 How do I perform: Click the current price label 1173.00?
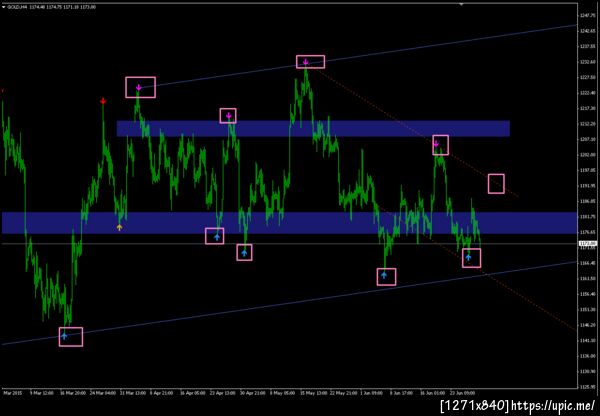[x=587, y=243]
